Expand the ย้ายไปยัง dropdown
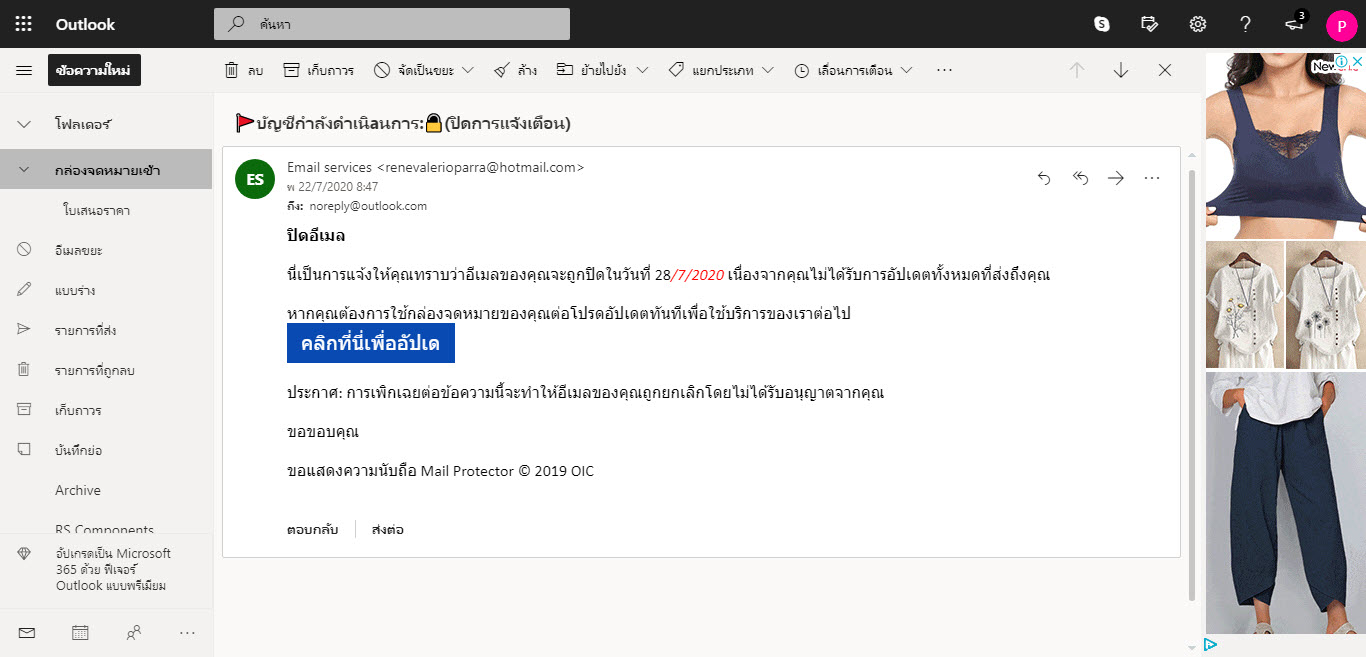Viewport: 1366px width, 657px height. (x=642, y=70)
